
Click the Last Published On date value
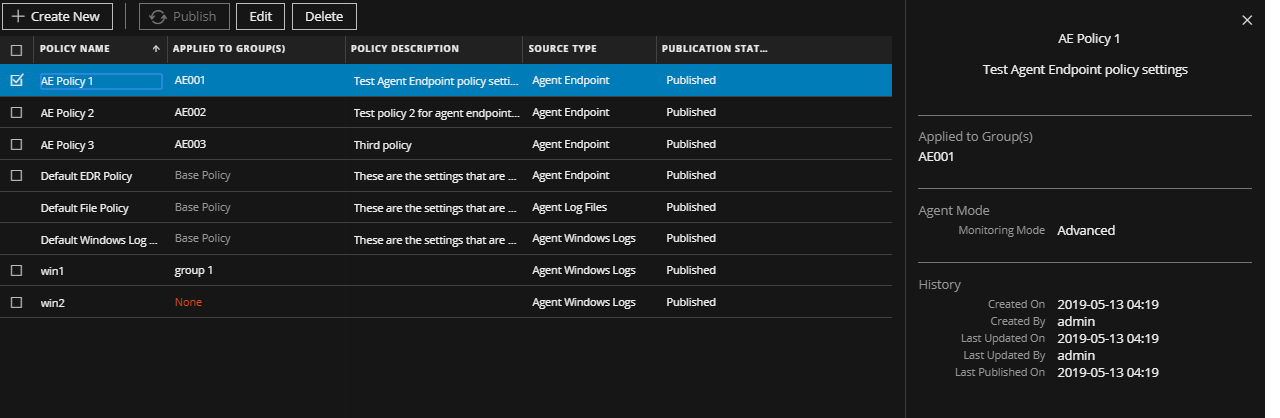tap(1108, 372)
